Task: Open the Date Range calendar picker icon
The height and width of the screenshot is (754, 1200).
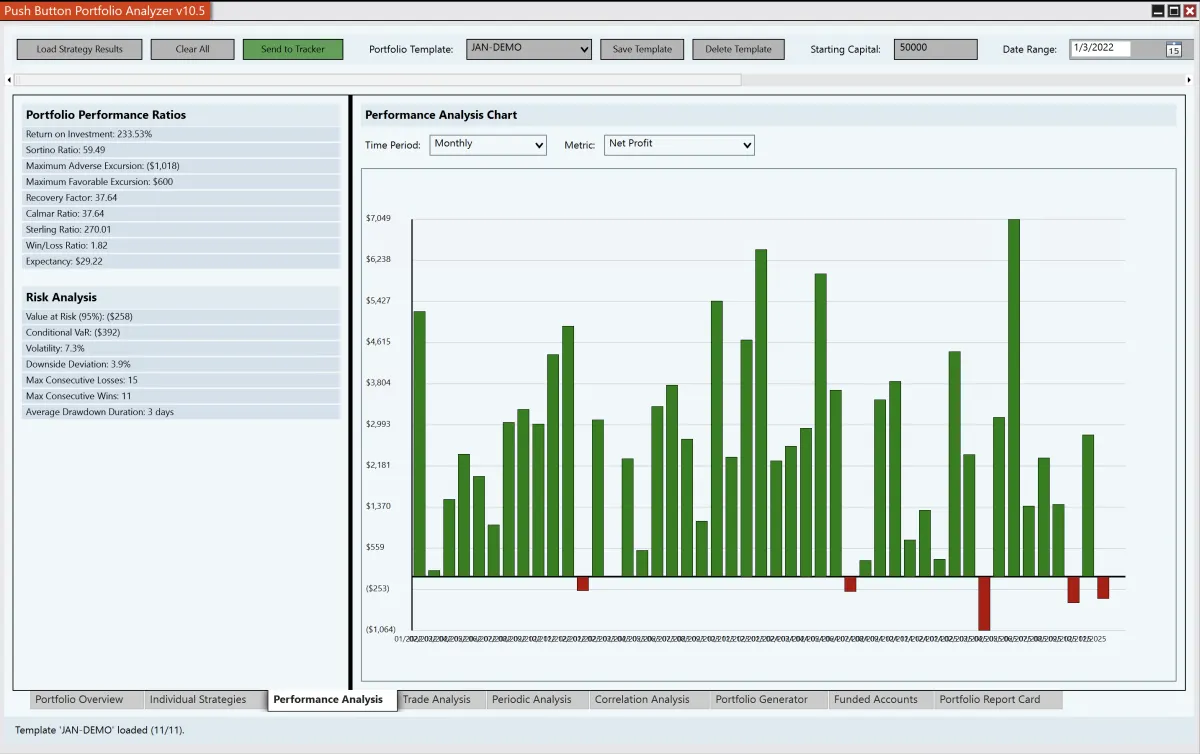Action: tap(1173, 50)
